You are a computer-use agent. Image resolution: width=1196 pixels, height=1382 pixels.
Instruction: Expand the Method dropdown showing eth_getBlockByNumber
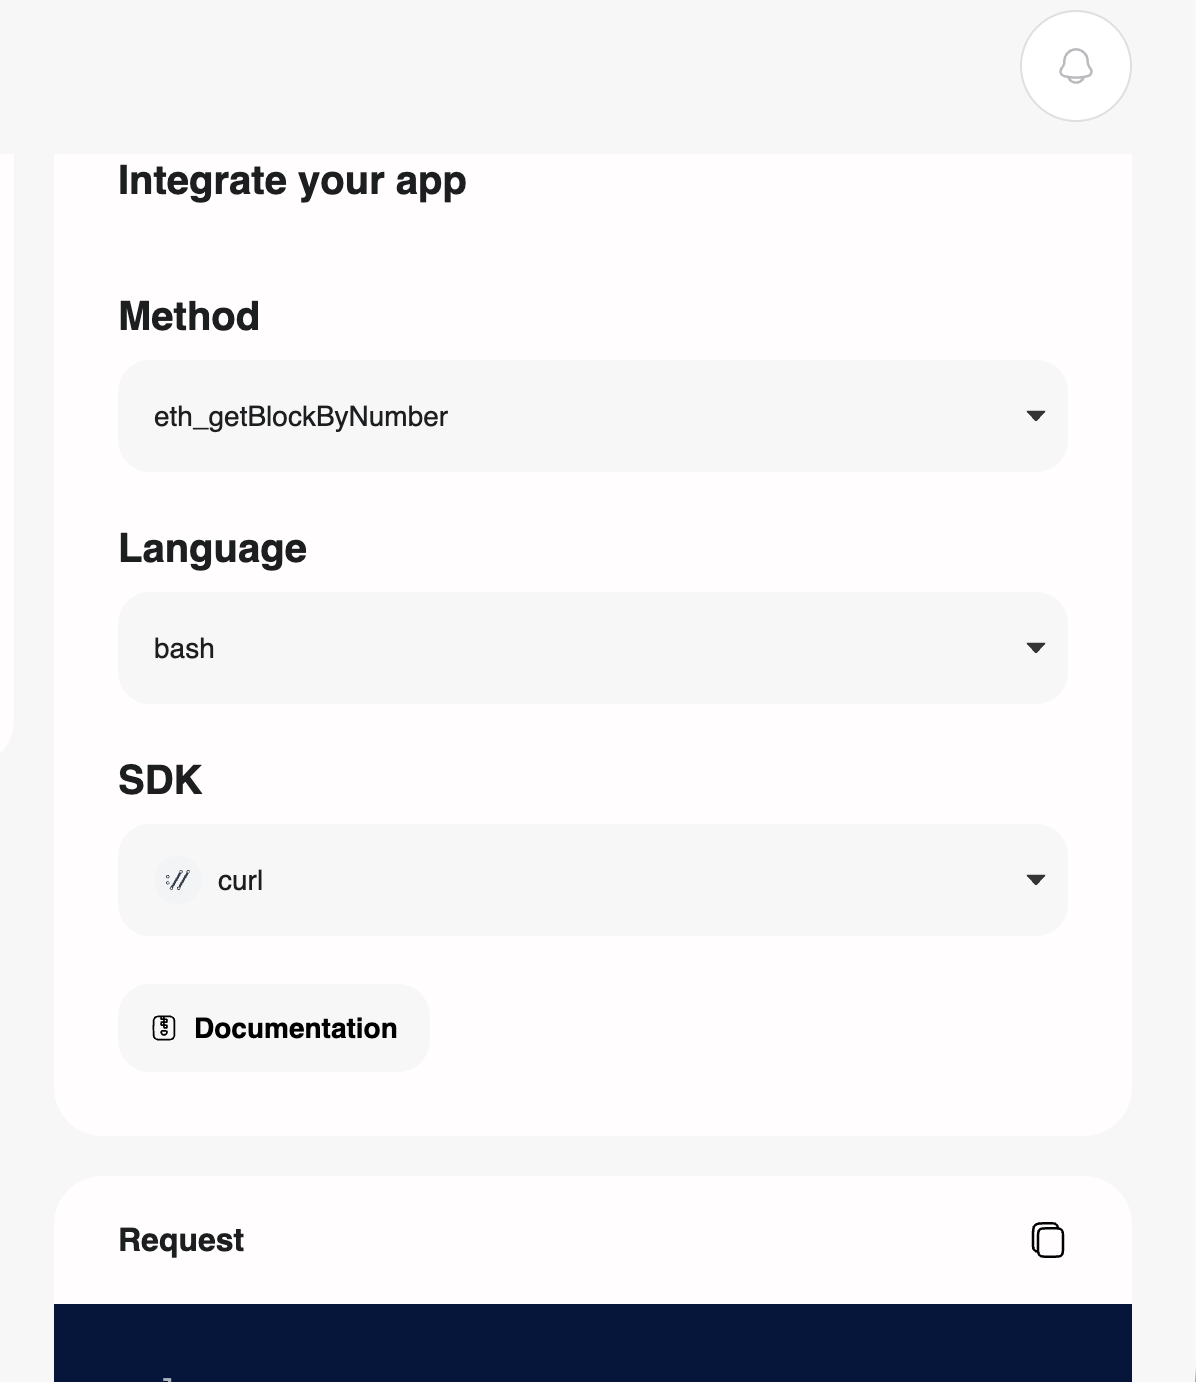point(593,416)
